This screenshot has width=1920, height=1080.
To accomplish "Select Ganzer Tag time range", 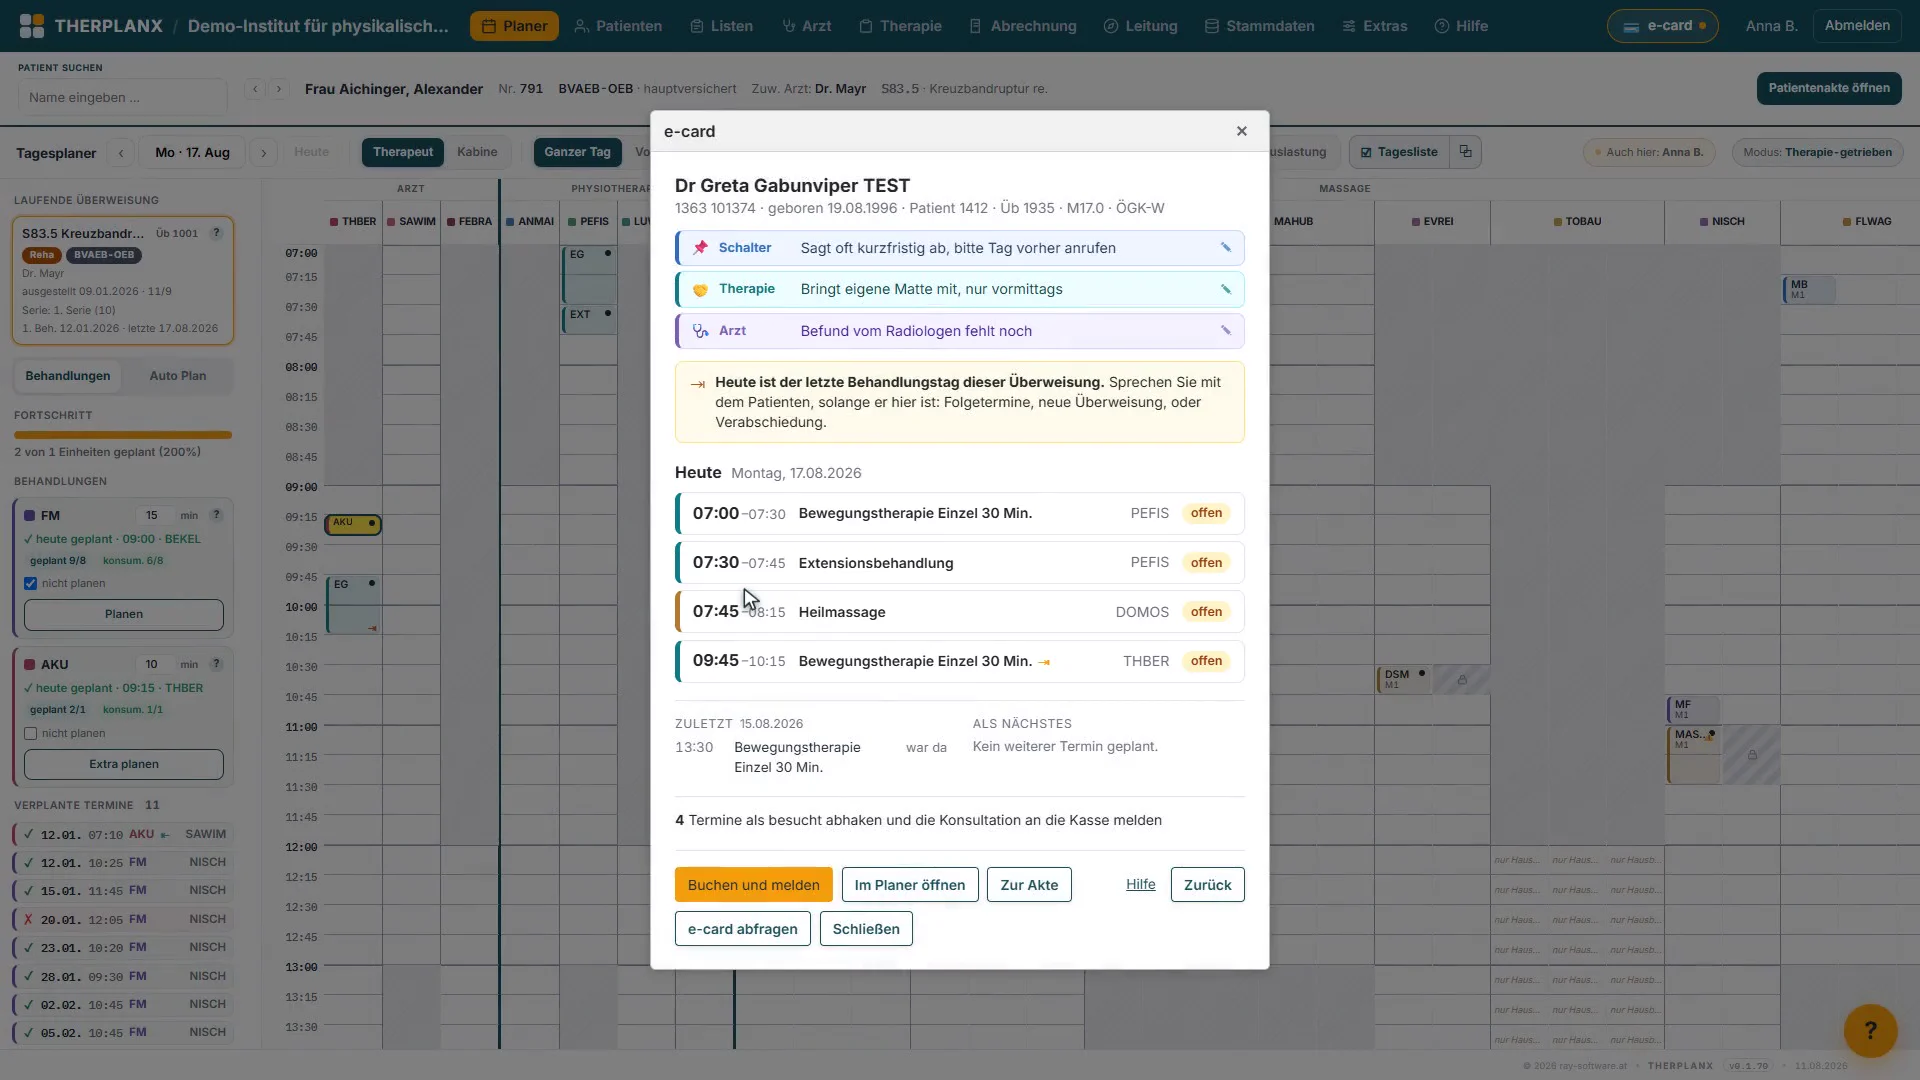I will [x=577, y=152].
